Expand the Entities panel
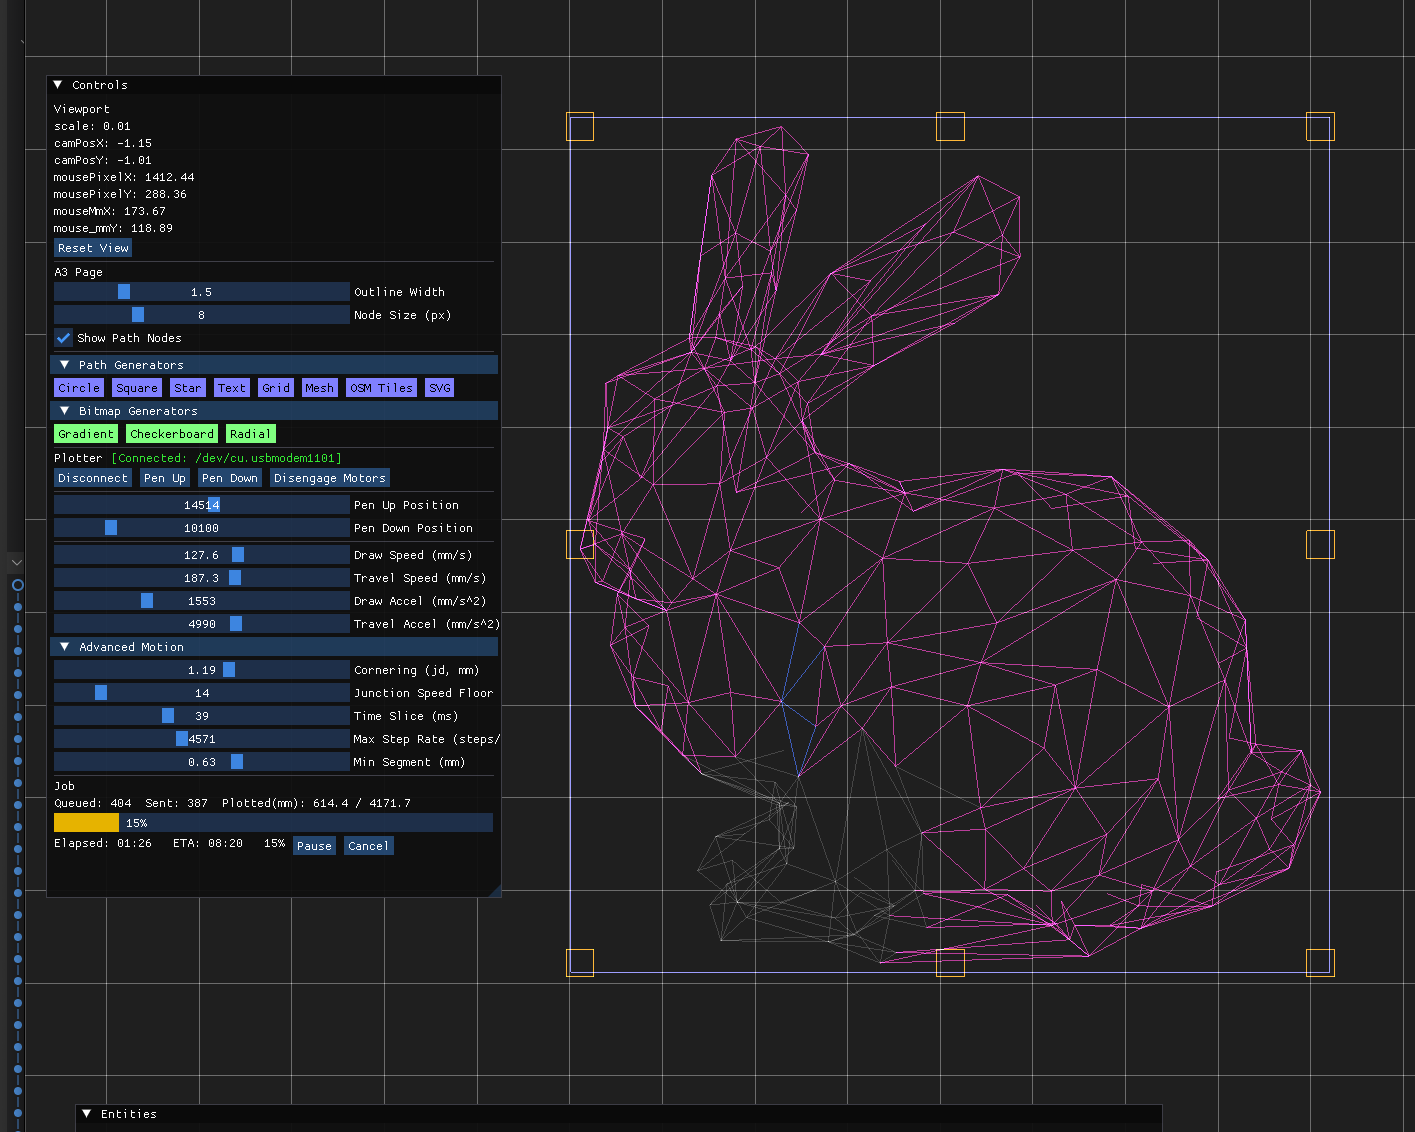 87,1114
